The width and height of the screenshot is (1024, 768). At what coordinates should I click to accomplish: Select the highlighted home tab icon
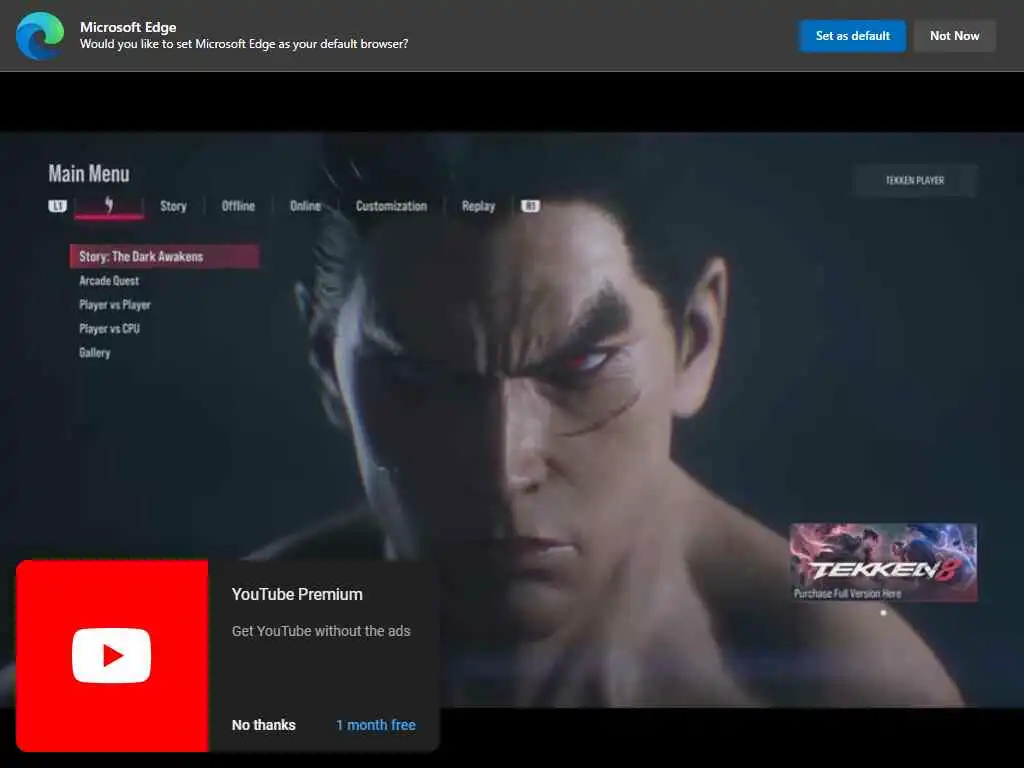click(x=109, y=206)
